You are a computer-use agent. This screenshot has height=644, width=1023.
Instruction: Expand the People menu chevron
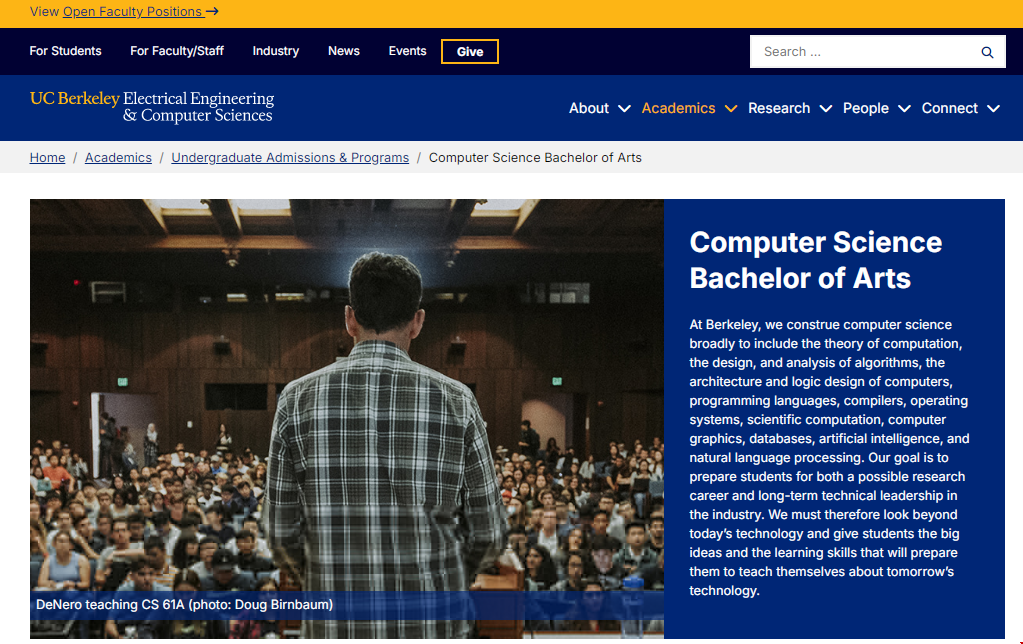pyautogui.click(x=904, y=109)
